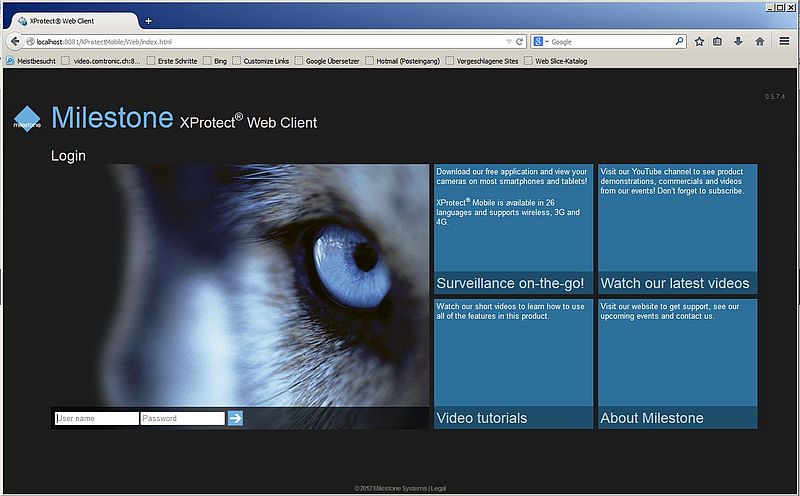Close the browser window
The width and height of the screenshot is (800, 496).
[790, 8]
